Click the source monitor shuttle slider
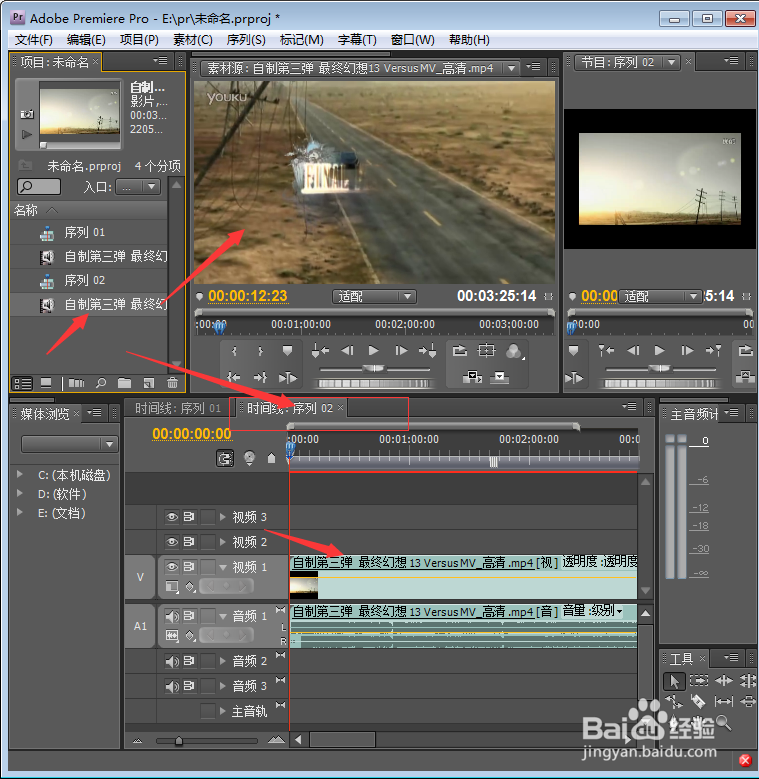This screenshot has width=759, height=779. (374, 369)
